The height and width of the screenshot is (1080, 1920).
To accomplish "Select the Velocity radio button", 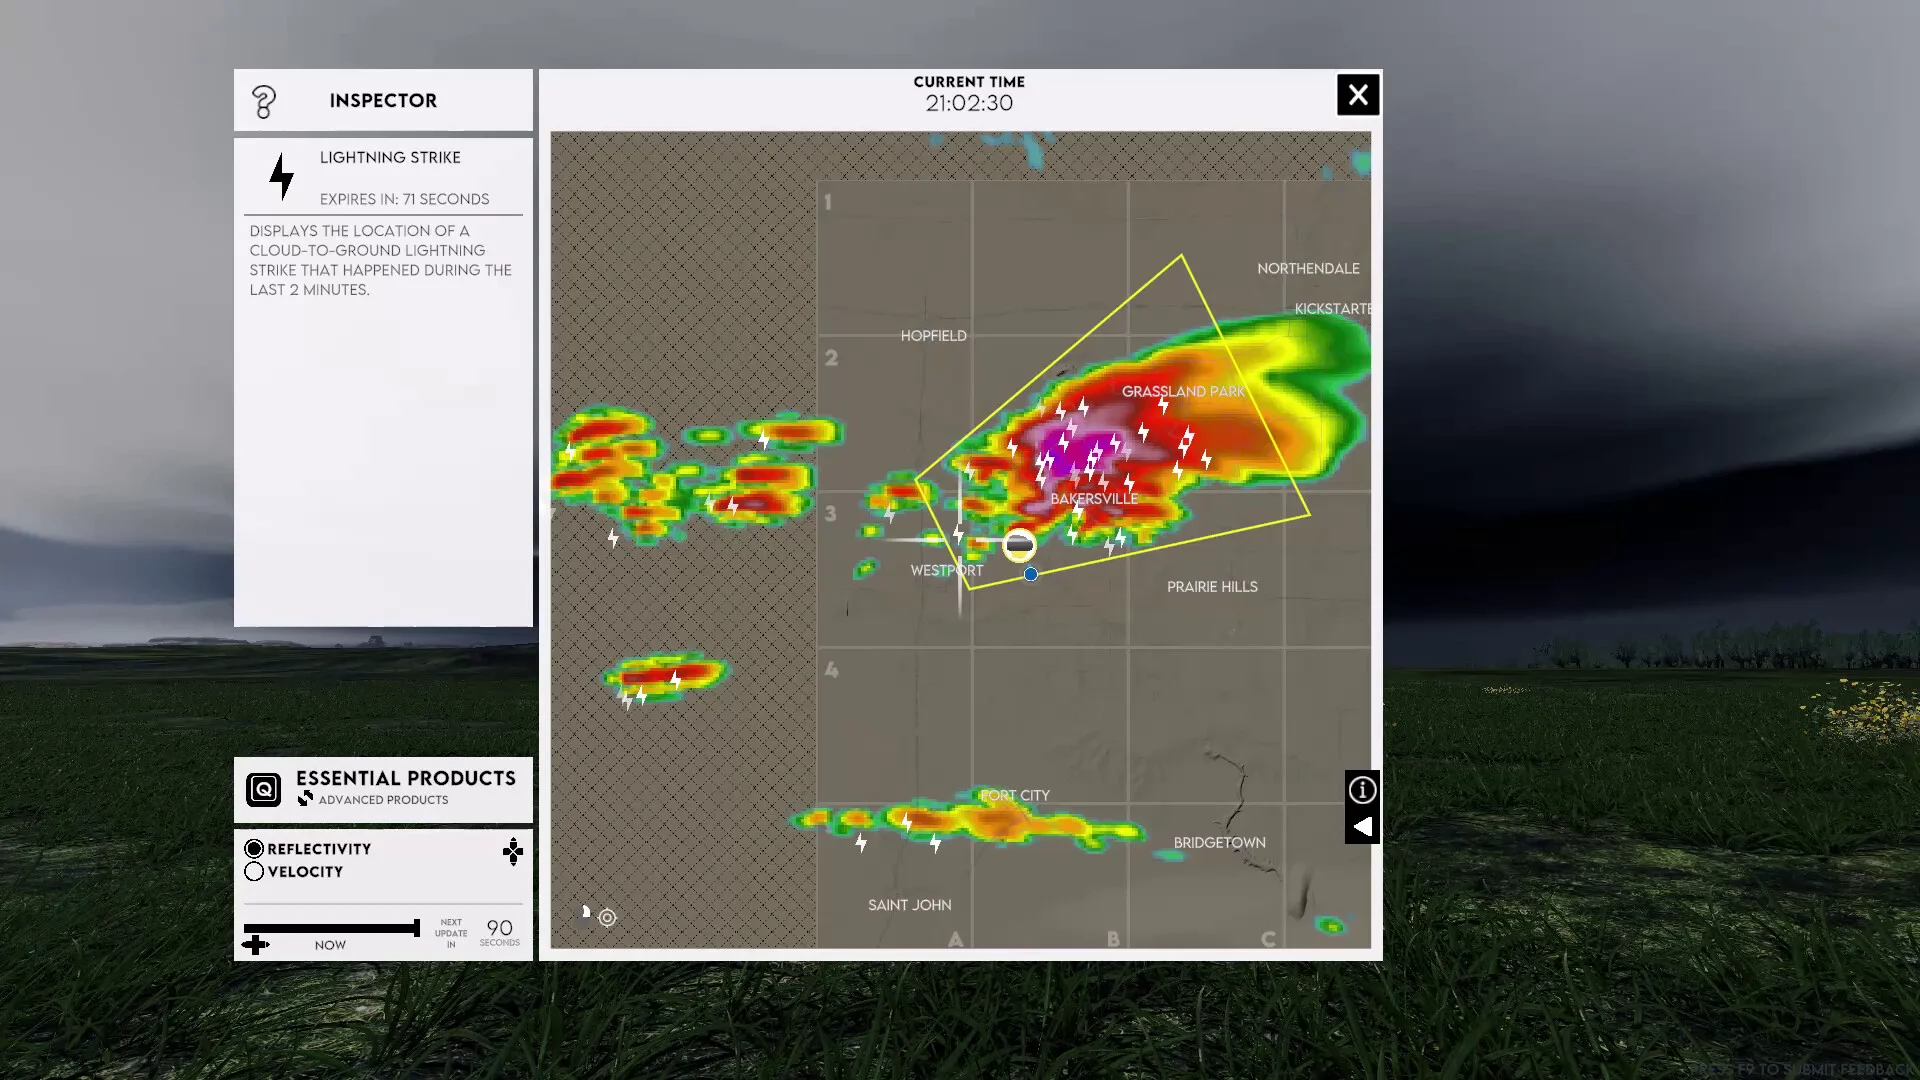I will point(255,871).
